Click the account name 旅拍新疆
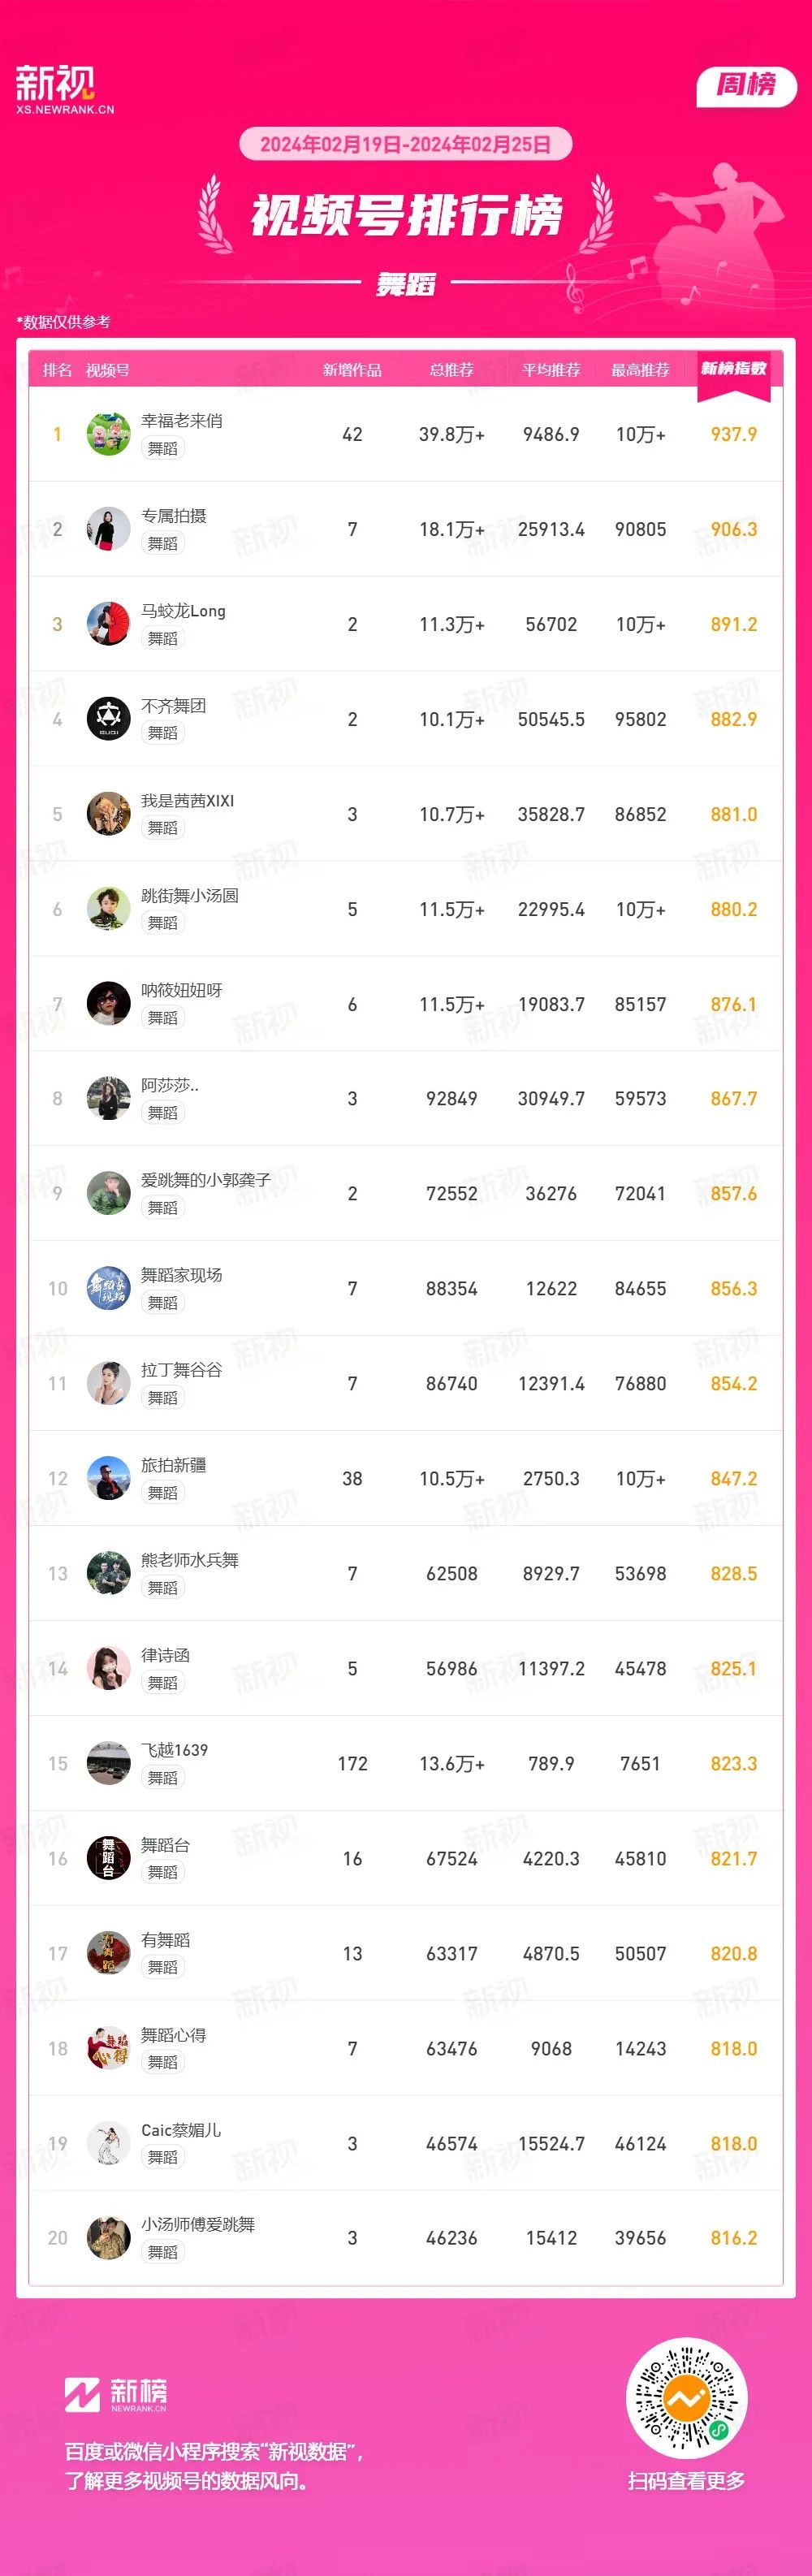Image resolution: width=812 pixels, height=2576 pixels. (x=174, y=1465)
